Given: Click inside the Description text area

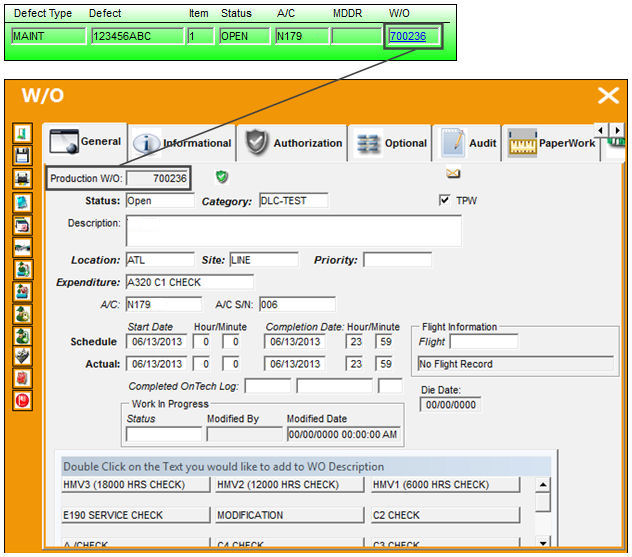Looking at the screenshot, I should point(294,230).
